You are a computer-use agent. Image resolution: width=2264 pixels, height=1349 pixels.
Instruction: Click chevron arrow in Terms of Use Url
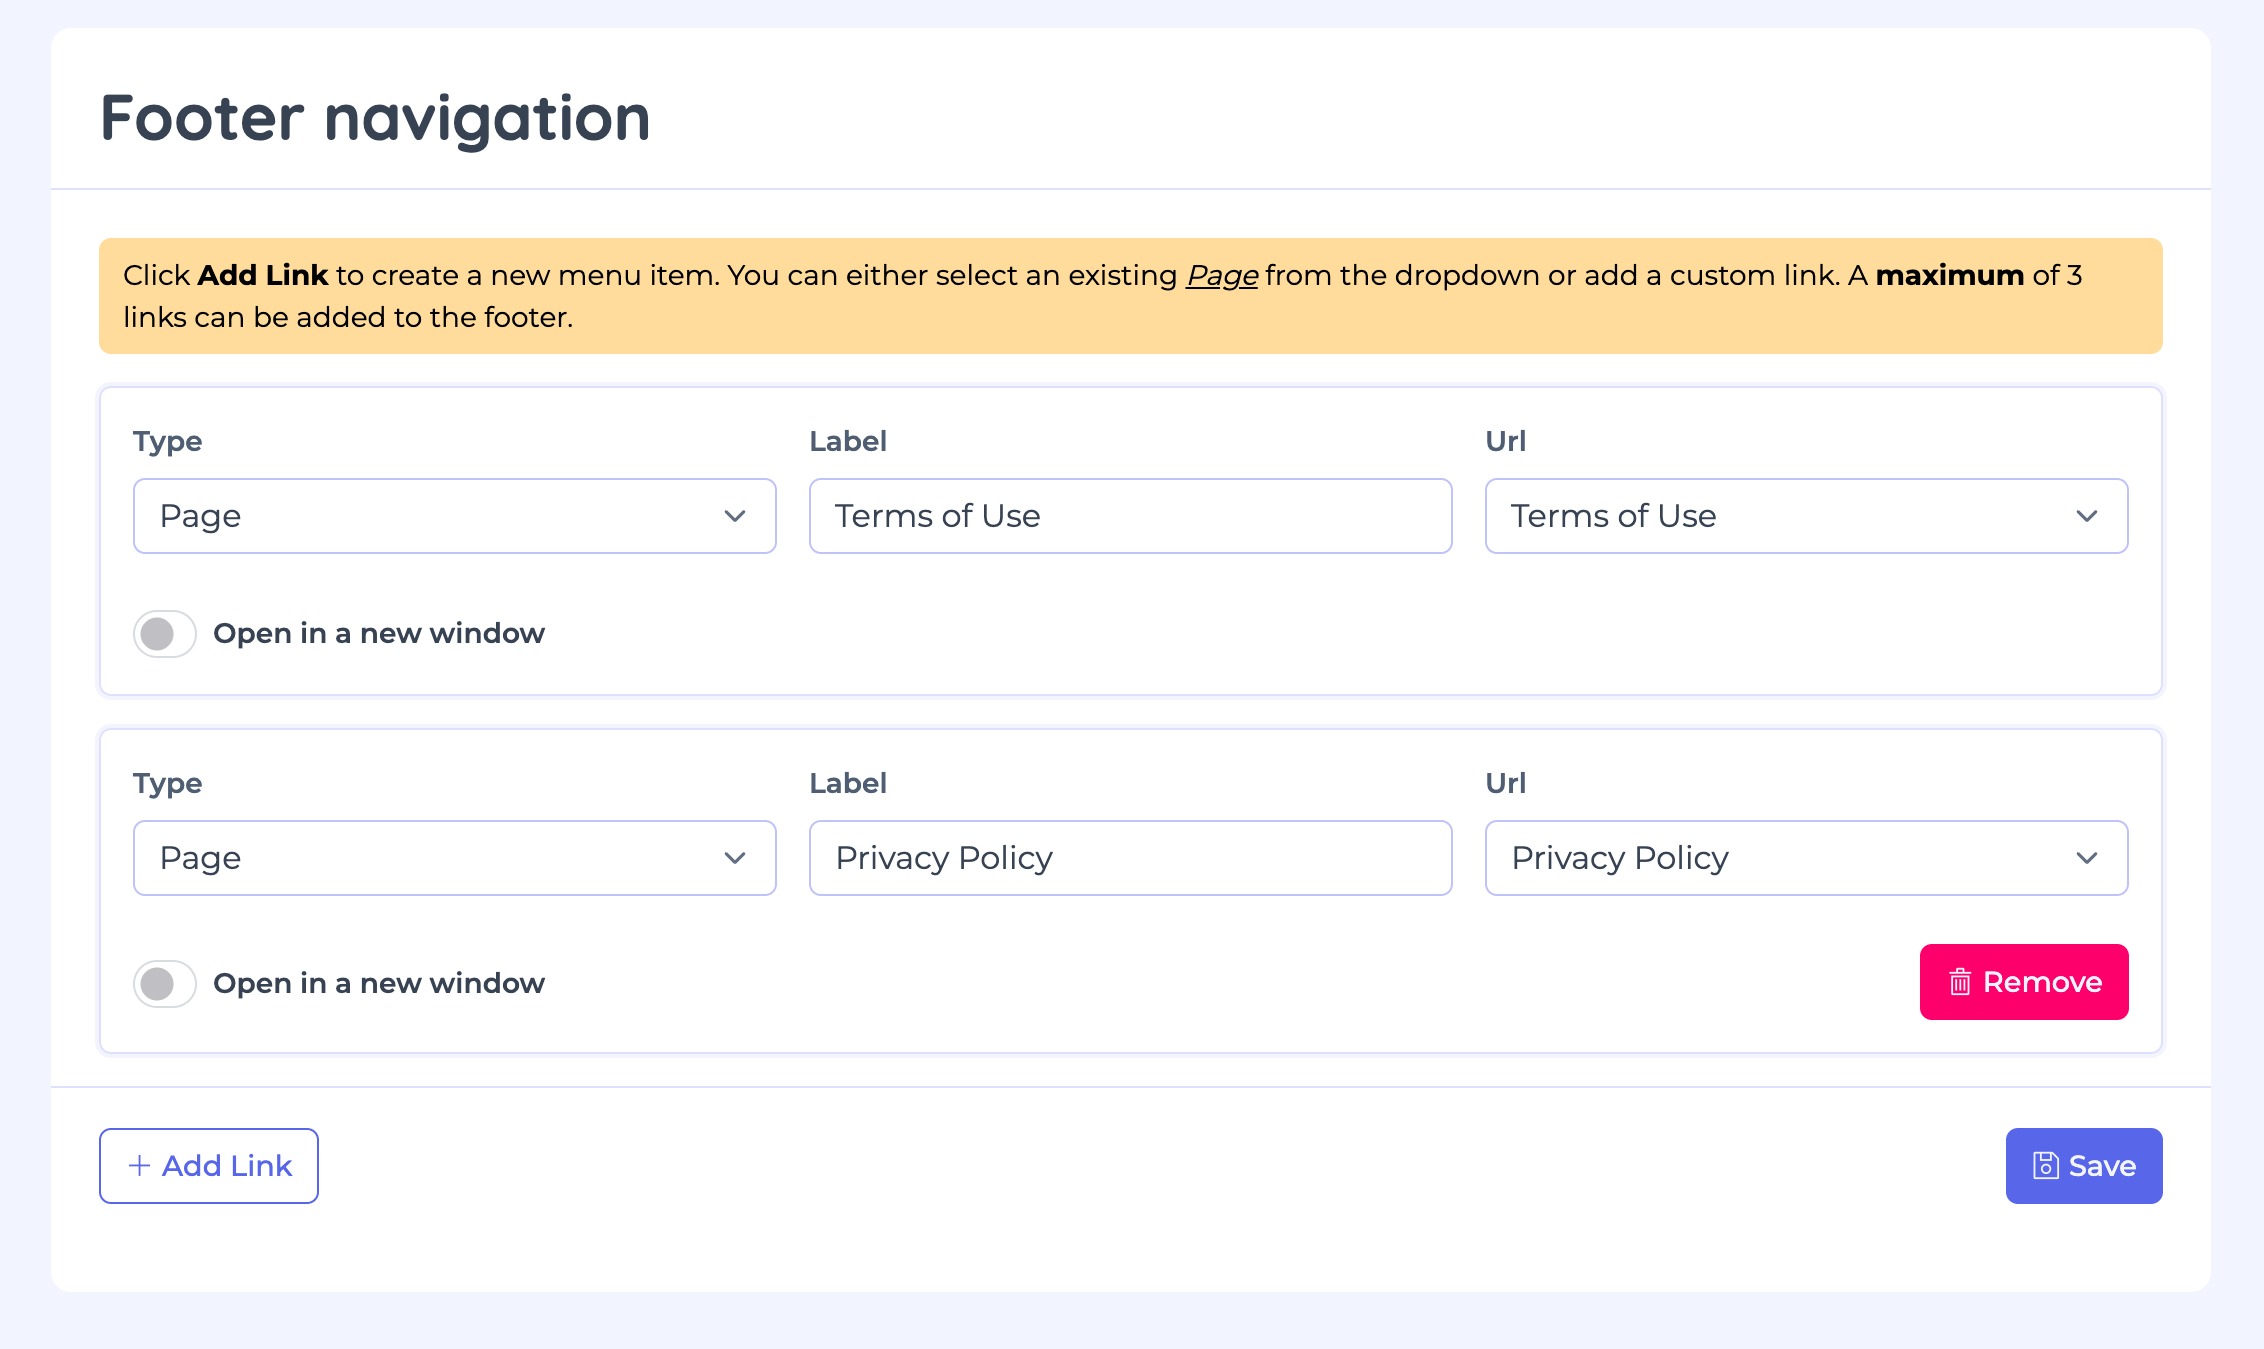pyautogui.click(x=2086, y=516)
